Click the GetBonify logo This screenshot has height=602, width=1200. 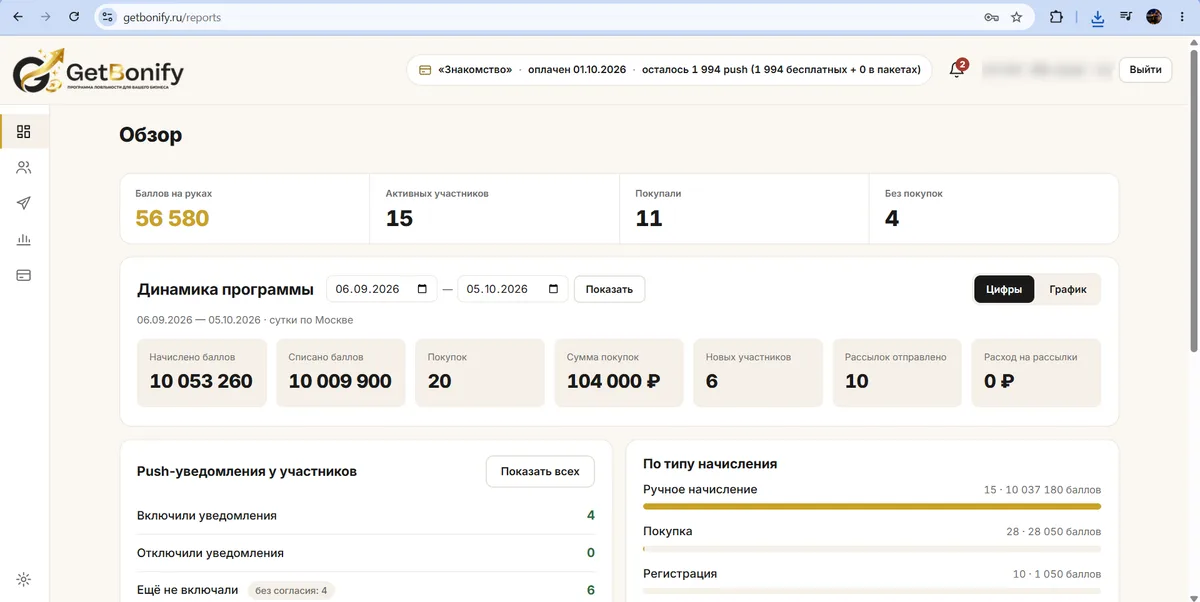98,73
